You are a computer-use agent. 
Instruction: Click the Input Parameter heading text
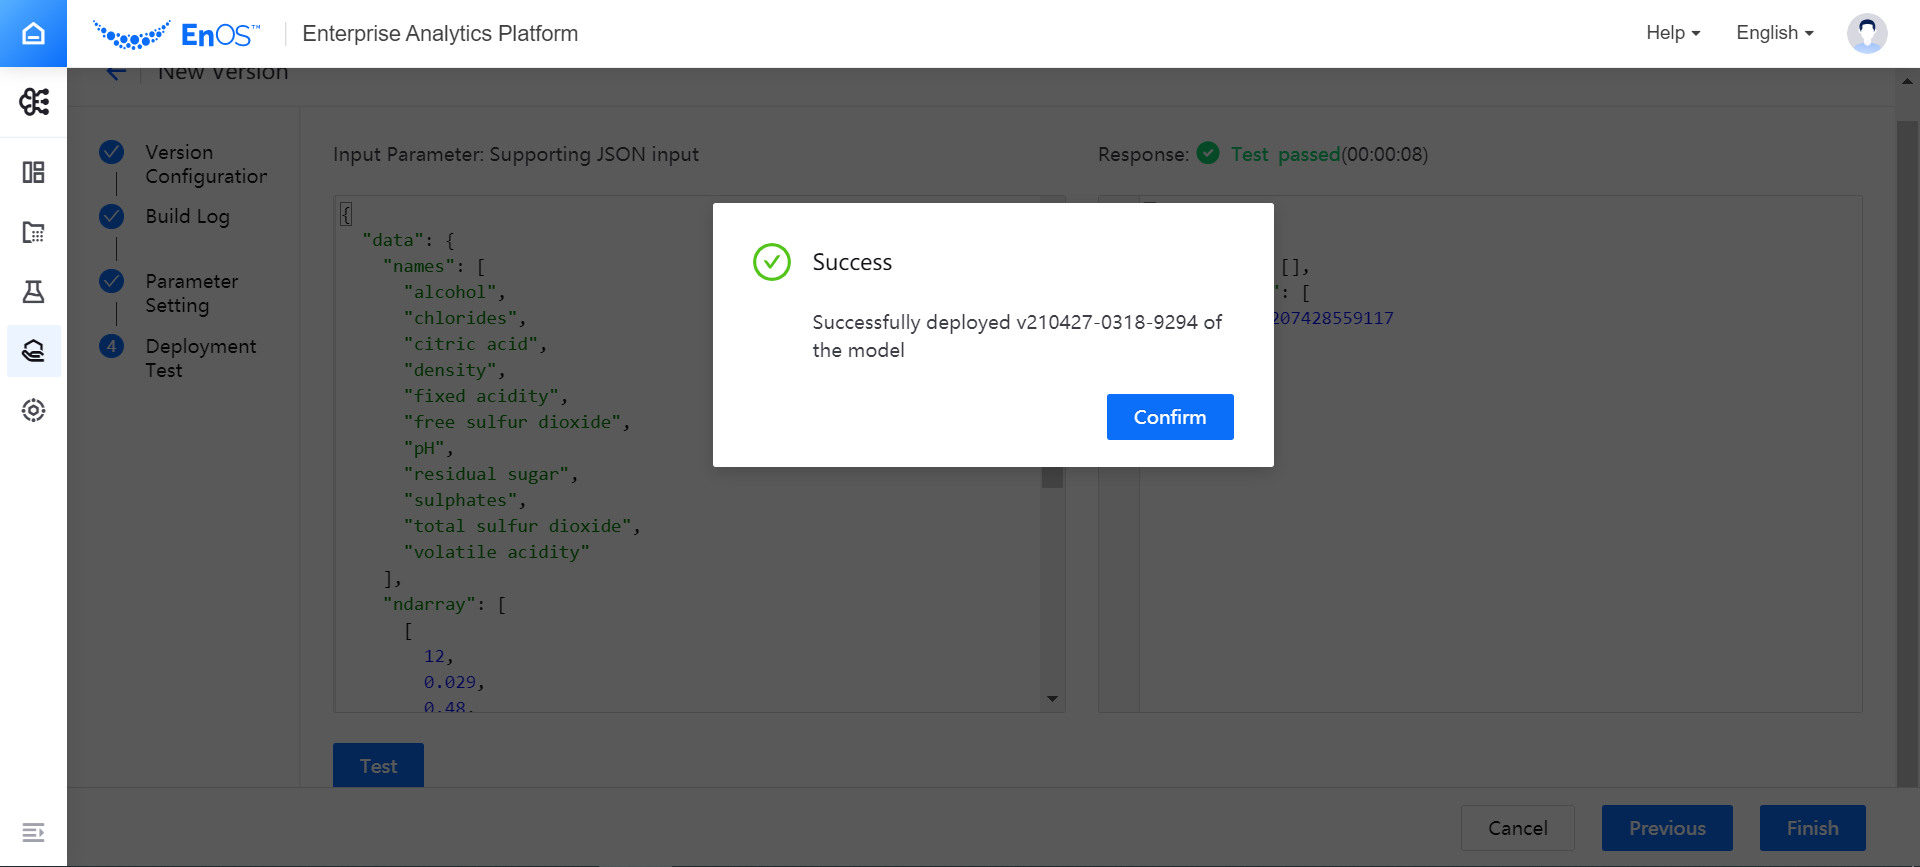click(x=516, y=154)
